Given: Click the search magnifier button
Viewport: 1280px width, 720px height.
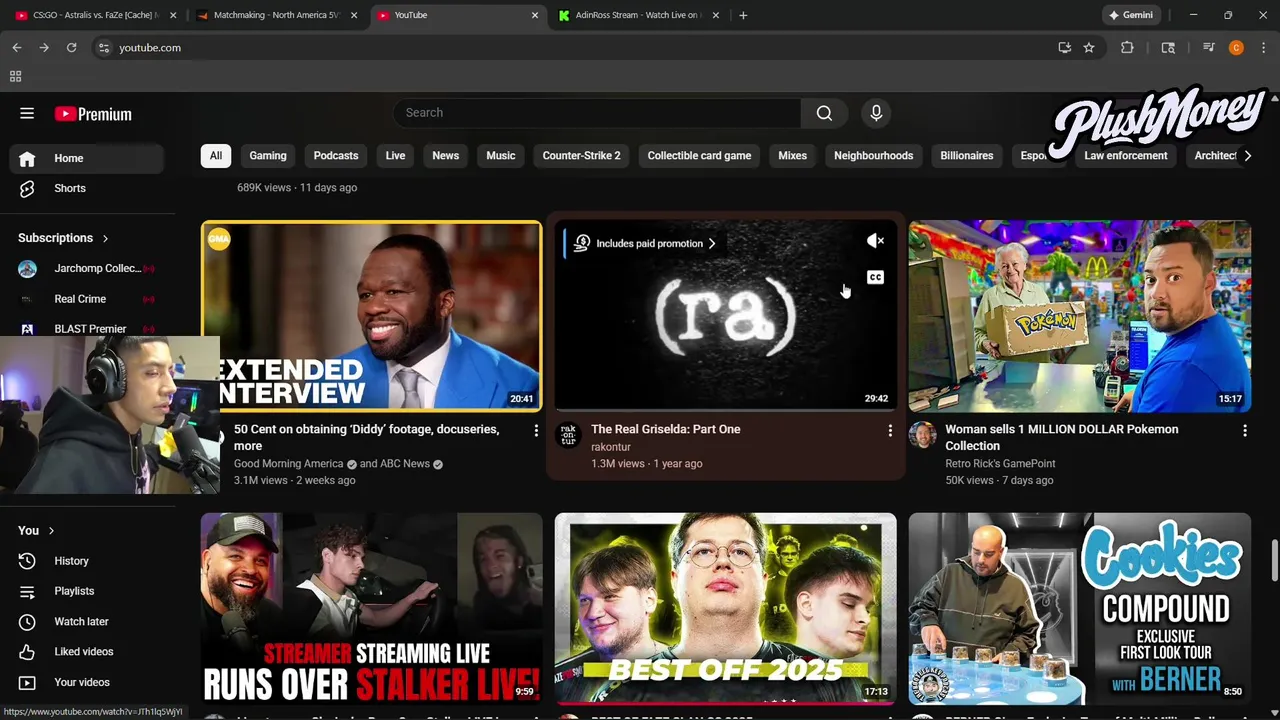Looking at the screenshot, I should point(824,113).
